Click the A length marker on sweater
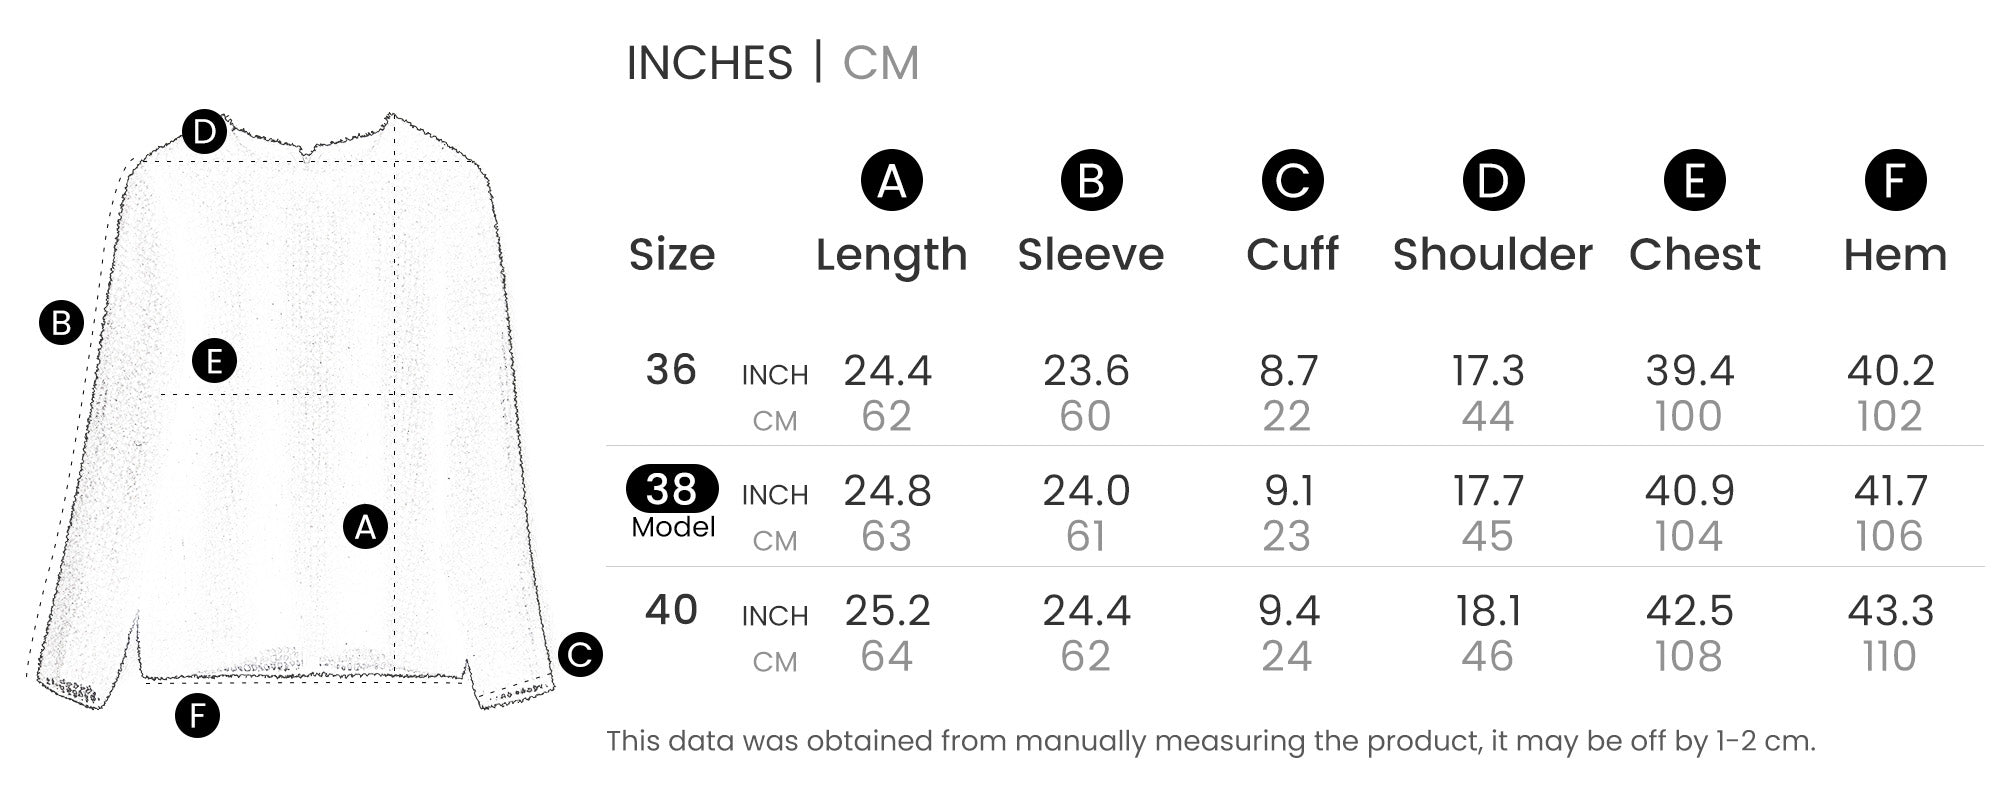This screenshot has height=806, width=2000. click(365, 527)
